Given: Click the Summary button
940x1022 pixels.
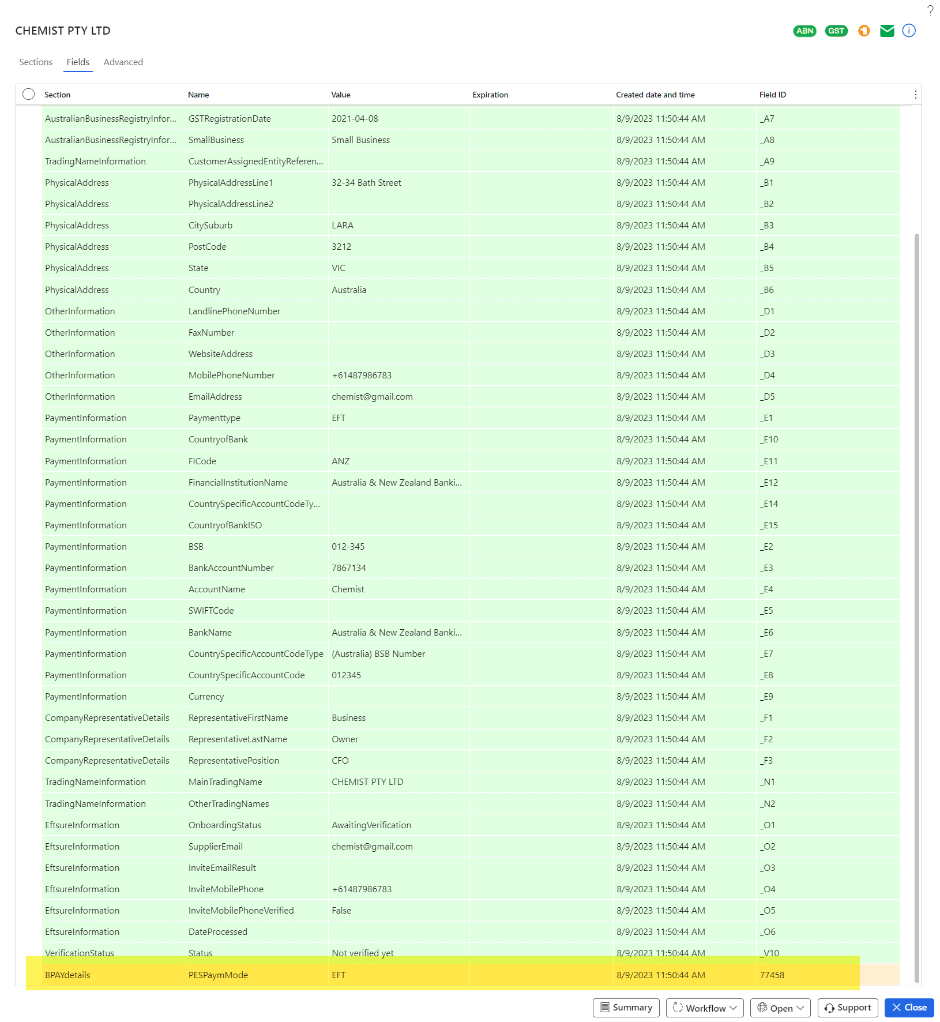Looking at the screenshot, I should coord(626,1008).
